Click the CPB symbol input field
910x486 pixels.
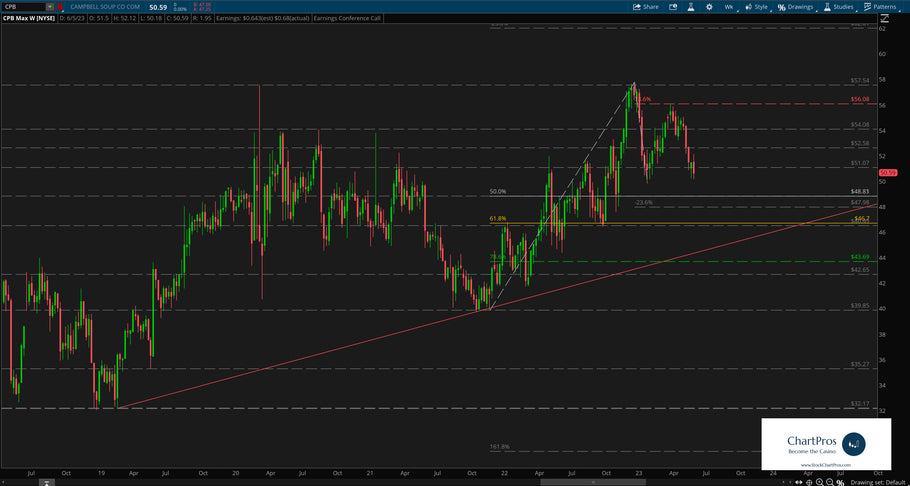[23, 7]
